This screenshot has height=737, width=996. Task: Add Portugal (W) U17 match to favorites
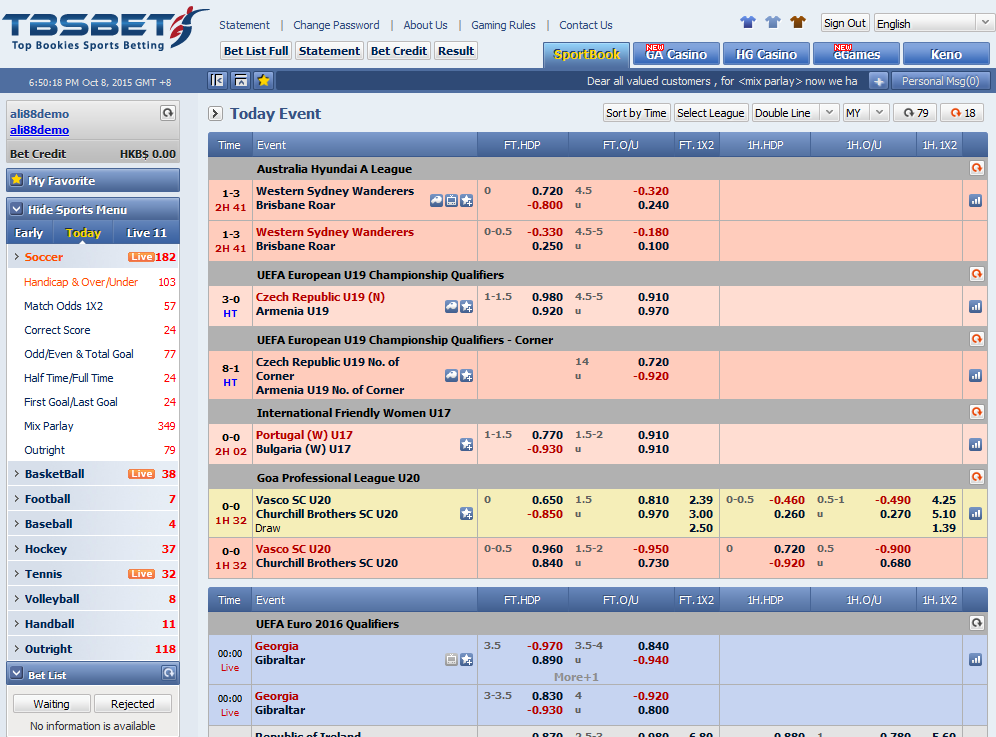coord(466,444)
